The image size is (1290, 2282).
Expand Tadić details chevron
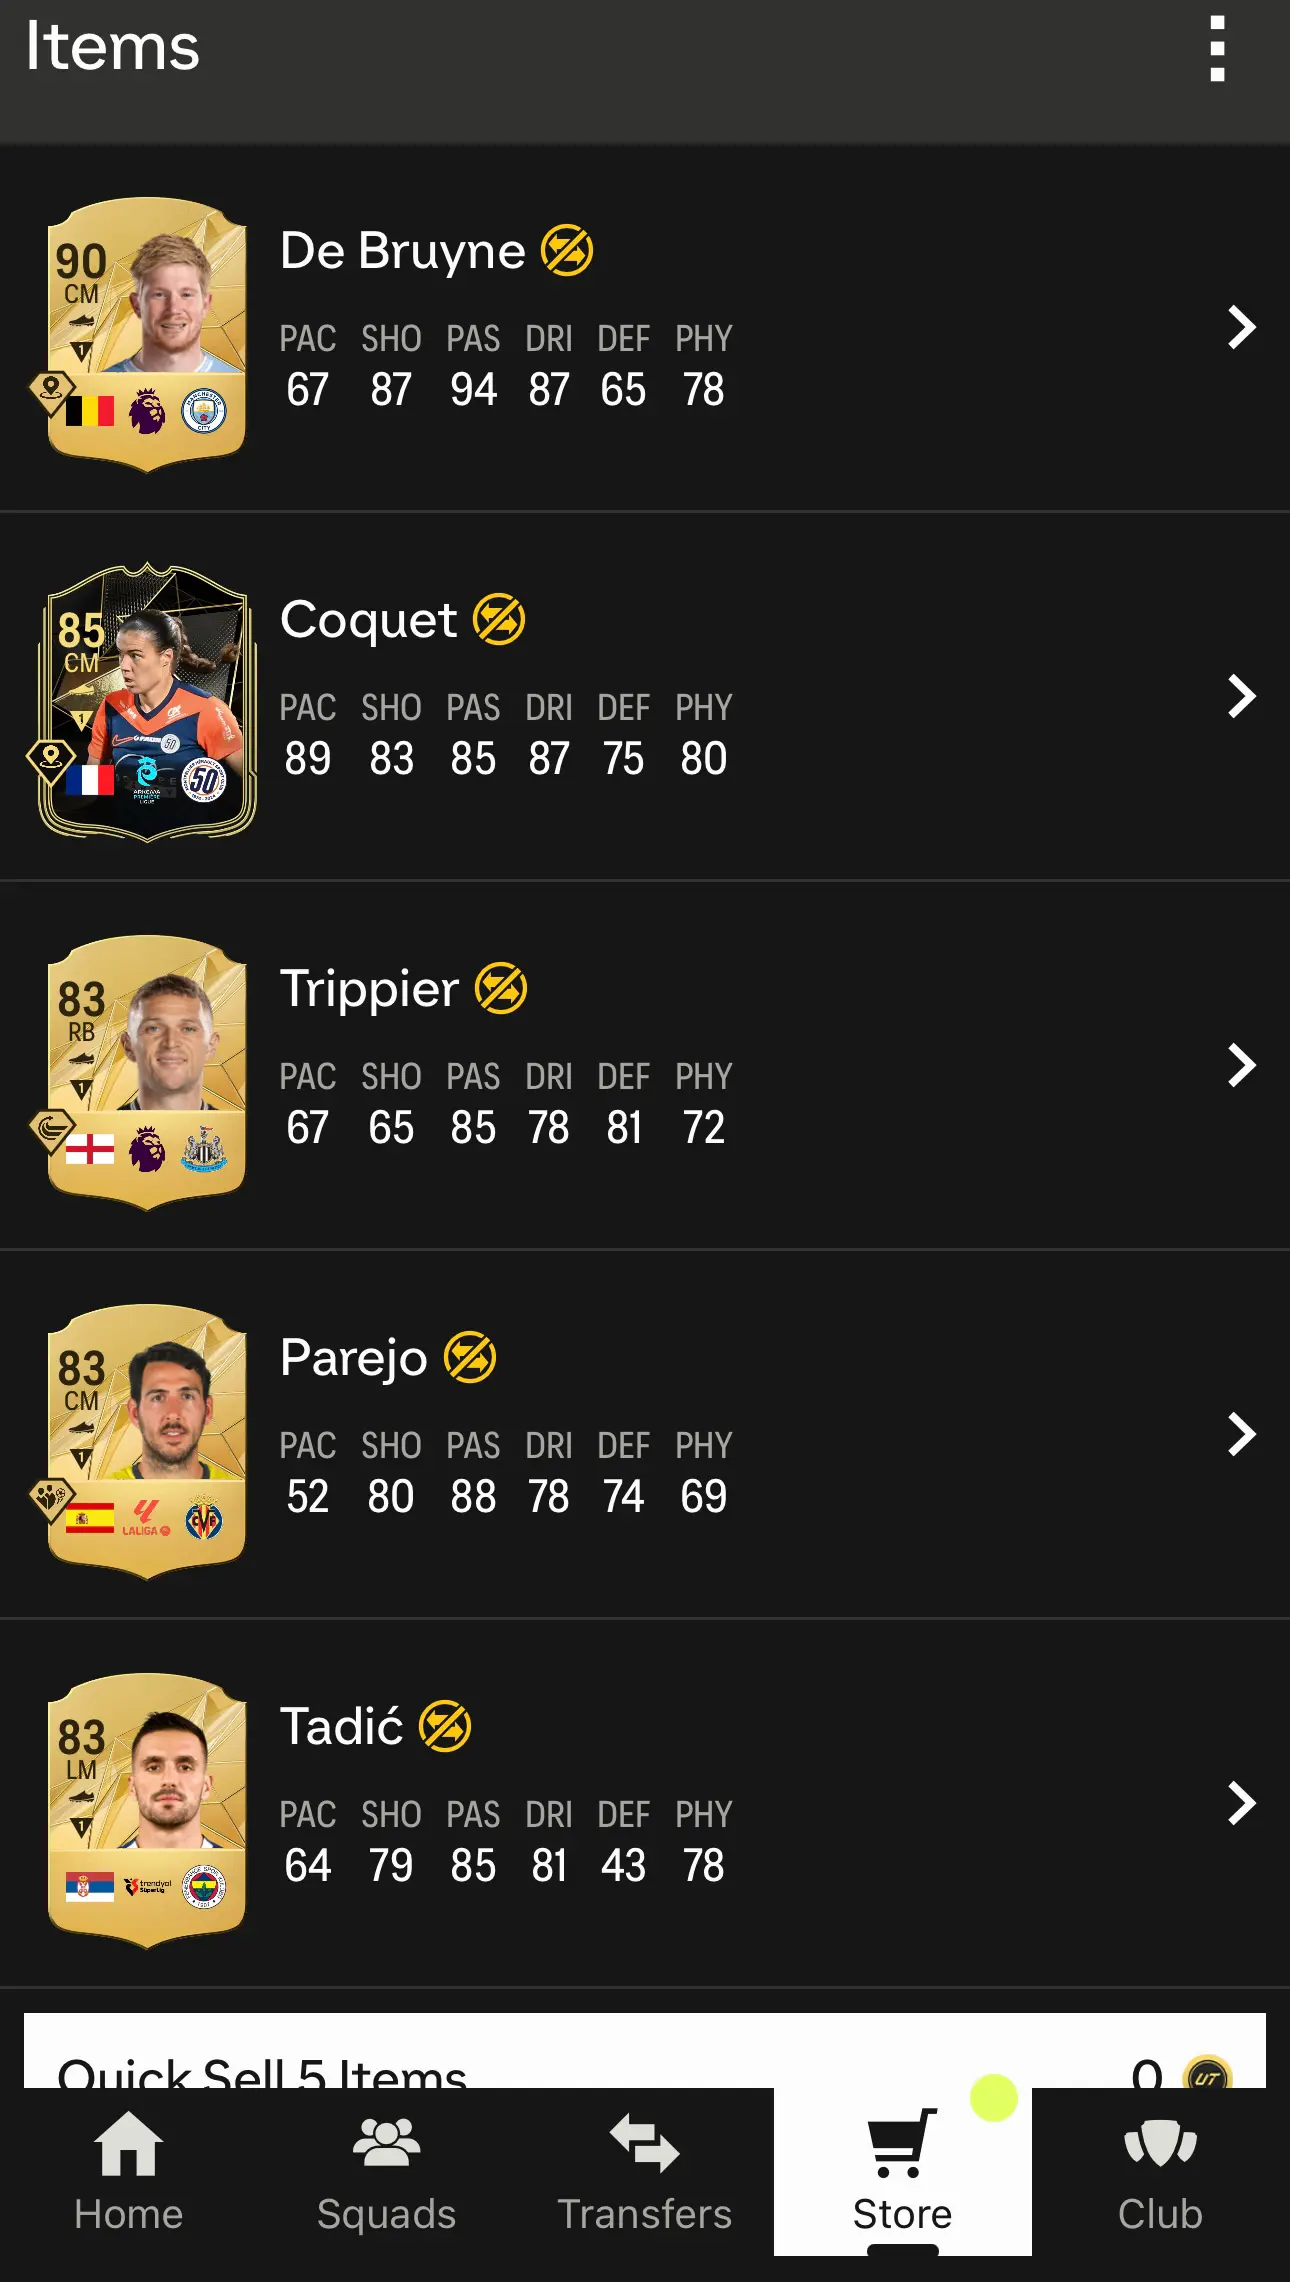click(x=1241, y=1803)
